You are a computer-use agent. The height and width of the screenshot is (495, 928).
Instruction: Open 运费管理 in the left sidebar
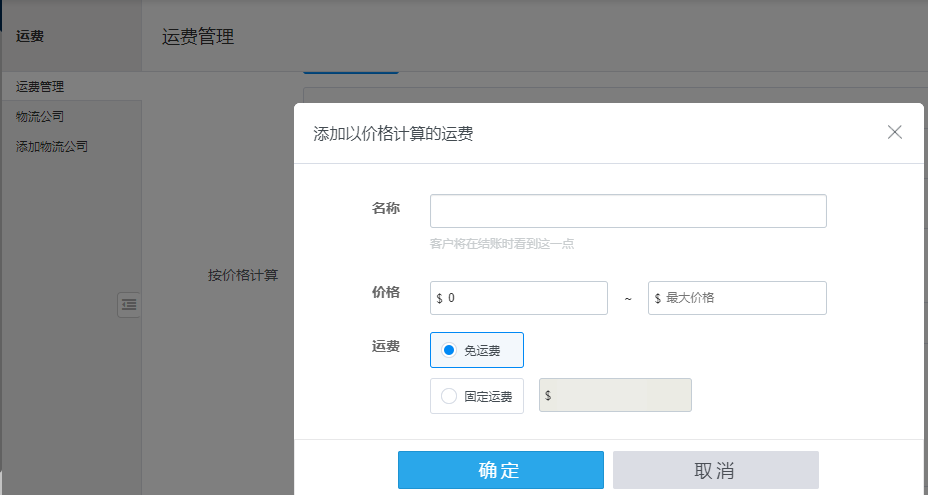(40, 87)
